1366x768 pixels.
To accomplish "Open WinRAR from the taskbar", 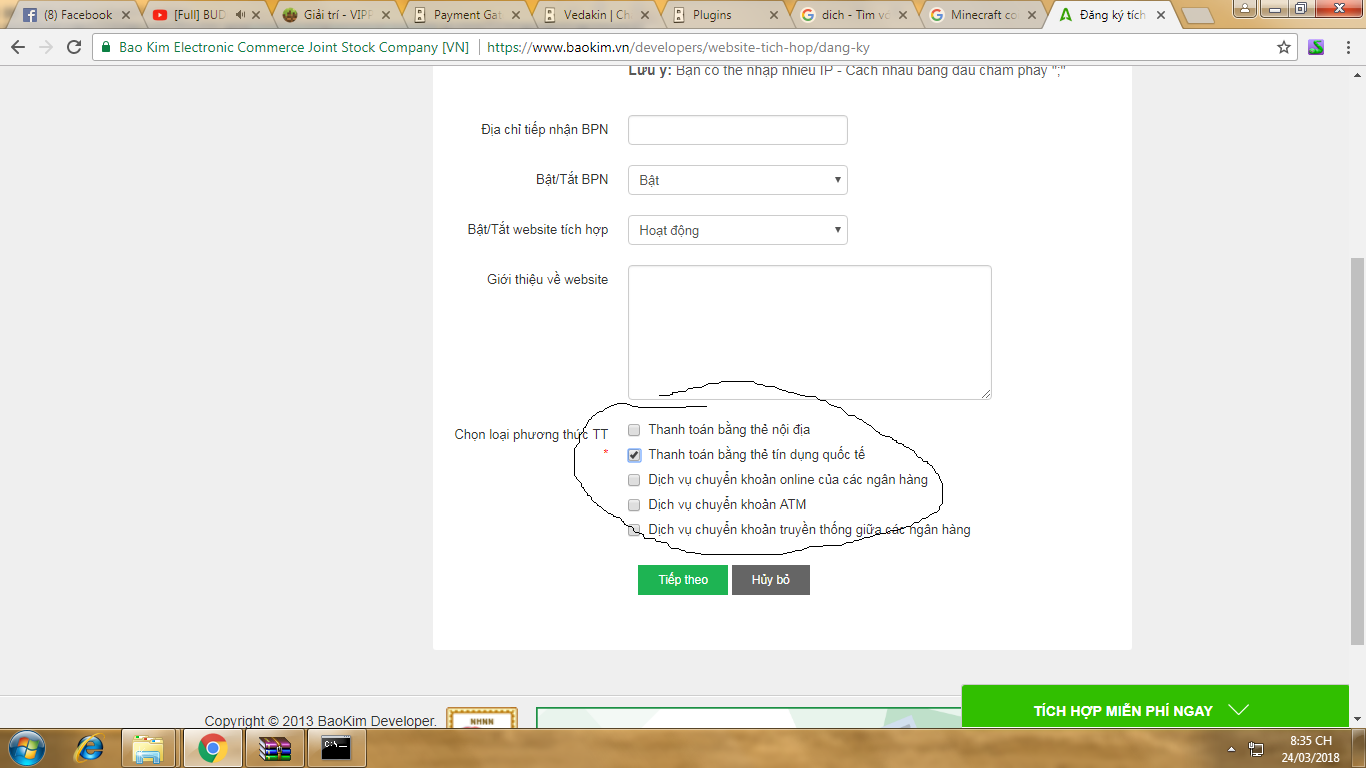I will pos(274,748).
